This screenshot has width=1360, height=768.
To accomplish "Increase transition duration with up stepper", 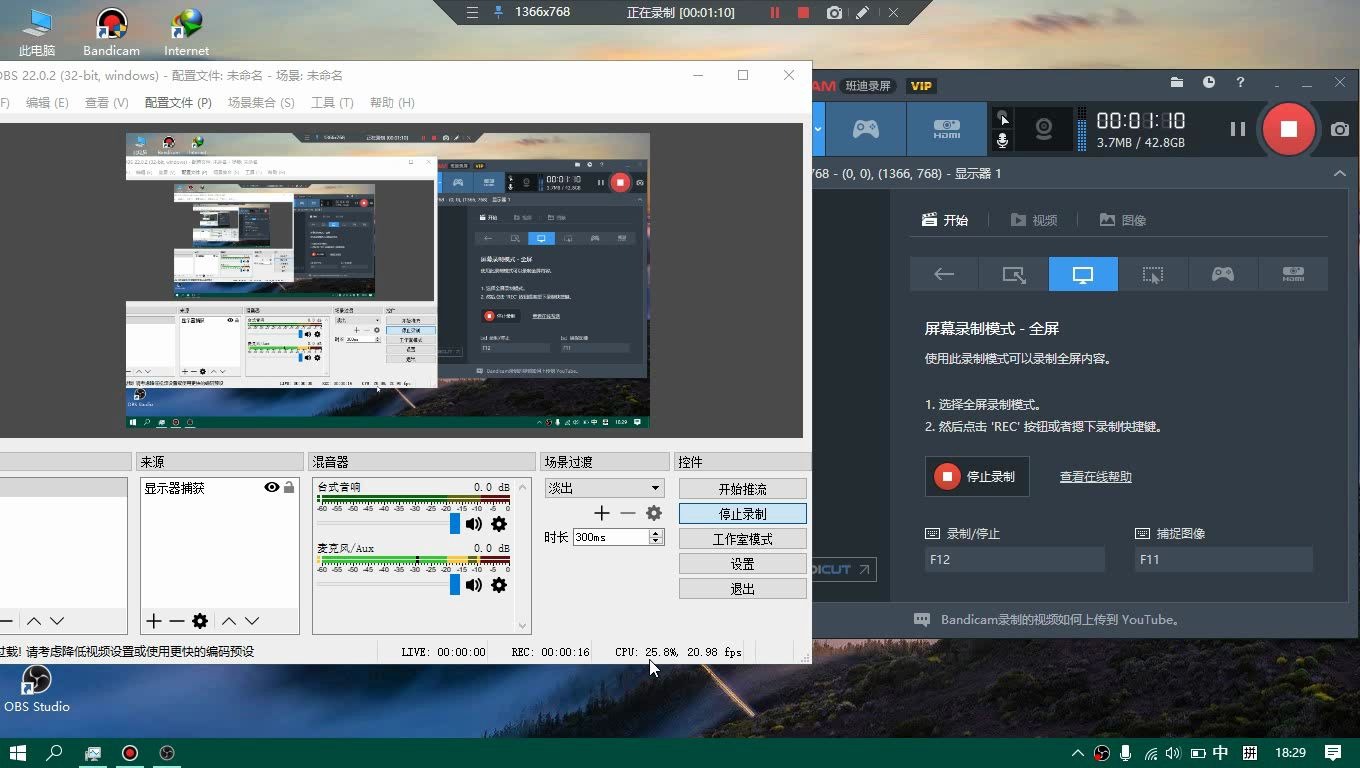I will (x=657, y=532).
